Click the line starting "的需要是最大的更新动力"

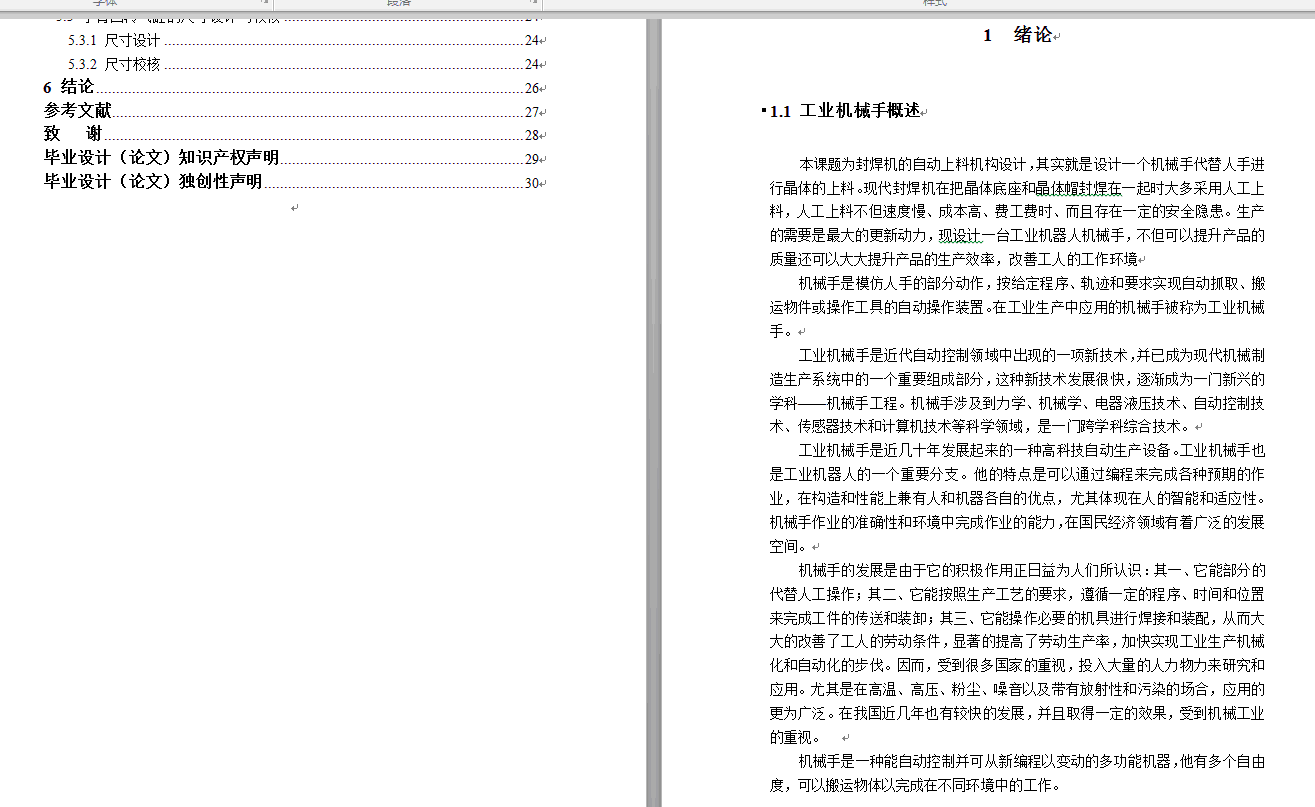(1017, 236)
